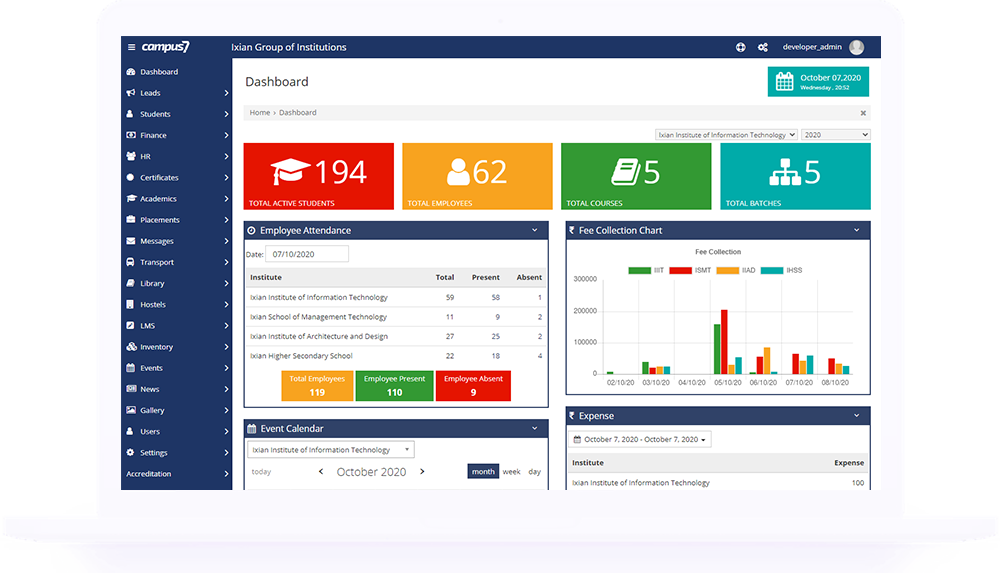Click the Placements briefcase icon
The height and width of the screenshot is (573, 1000).
click(x=131, y=220)
